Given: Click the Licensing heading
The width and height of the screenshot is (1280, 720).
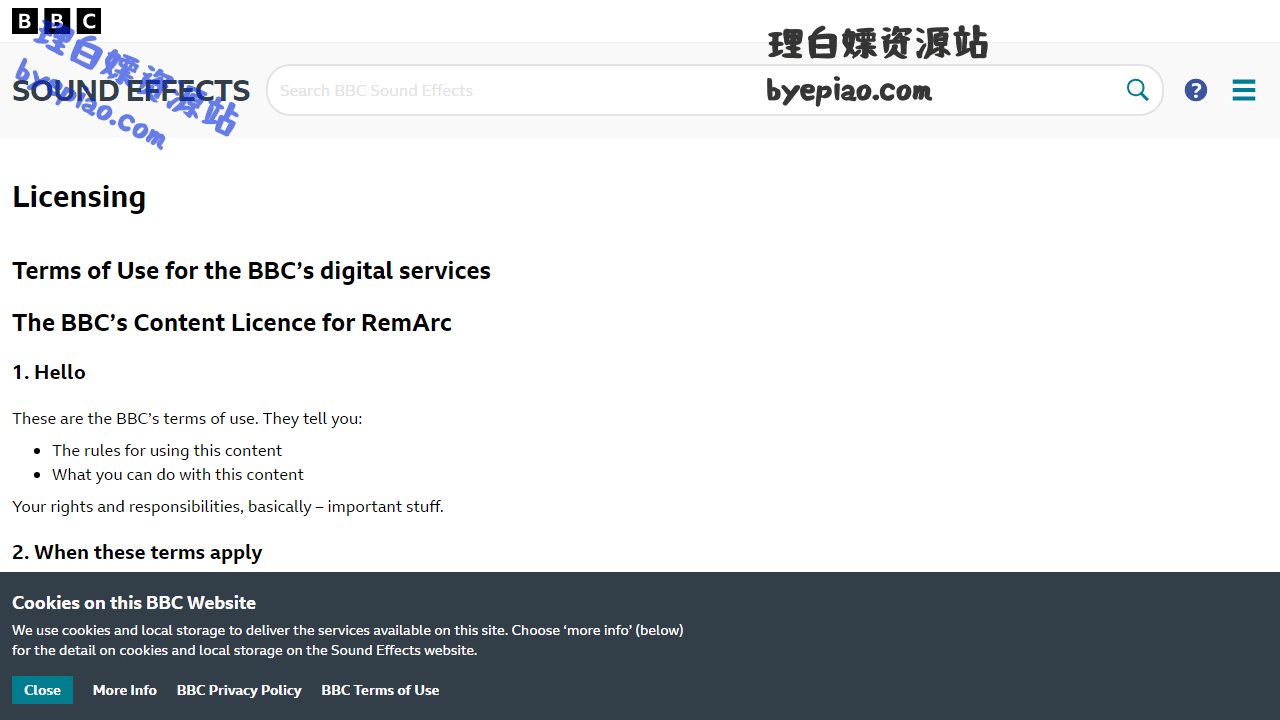Looking at the screenshot, I should click(x=79, y=197).
